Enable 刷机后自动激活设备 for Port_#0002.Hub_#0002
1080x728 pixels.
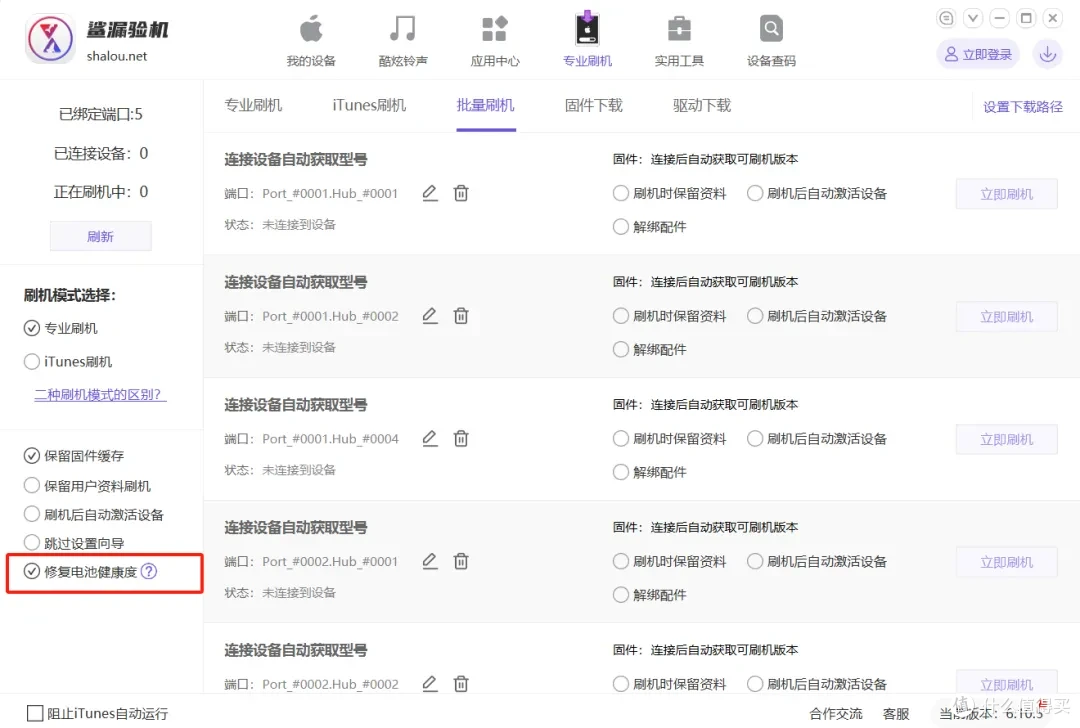click(x=755, y=683)
